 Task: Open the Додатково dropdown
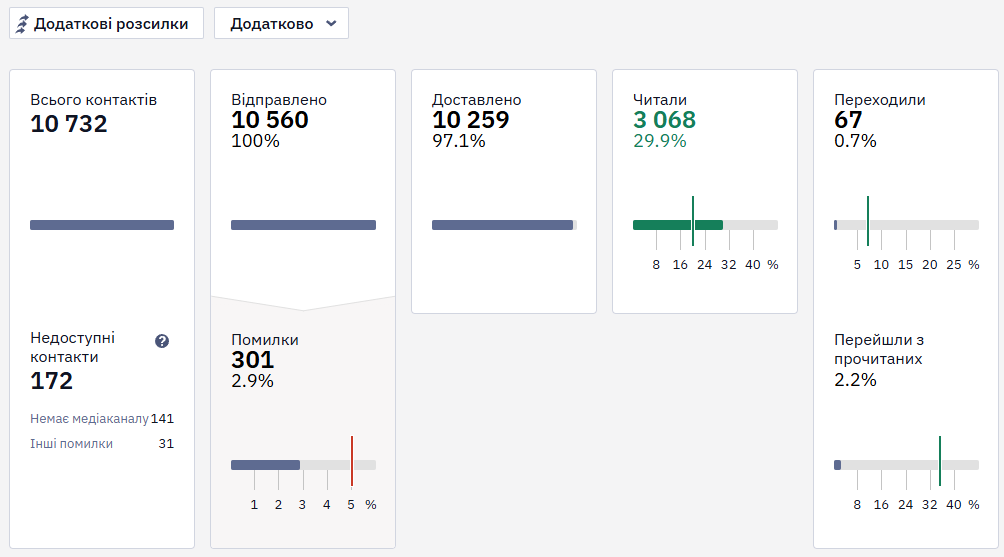pos(281,24)
